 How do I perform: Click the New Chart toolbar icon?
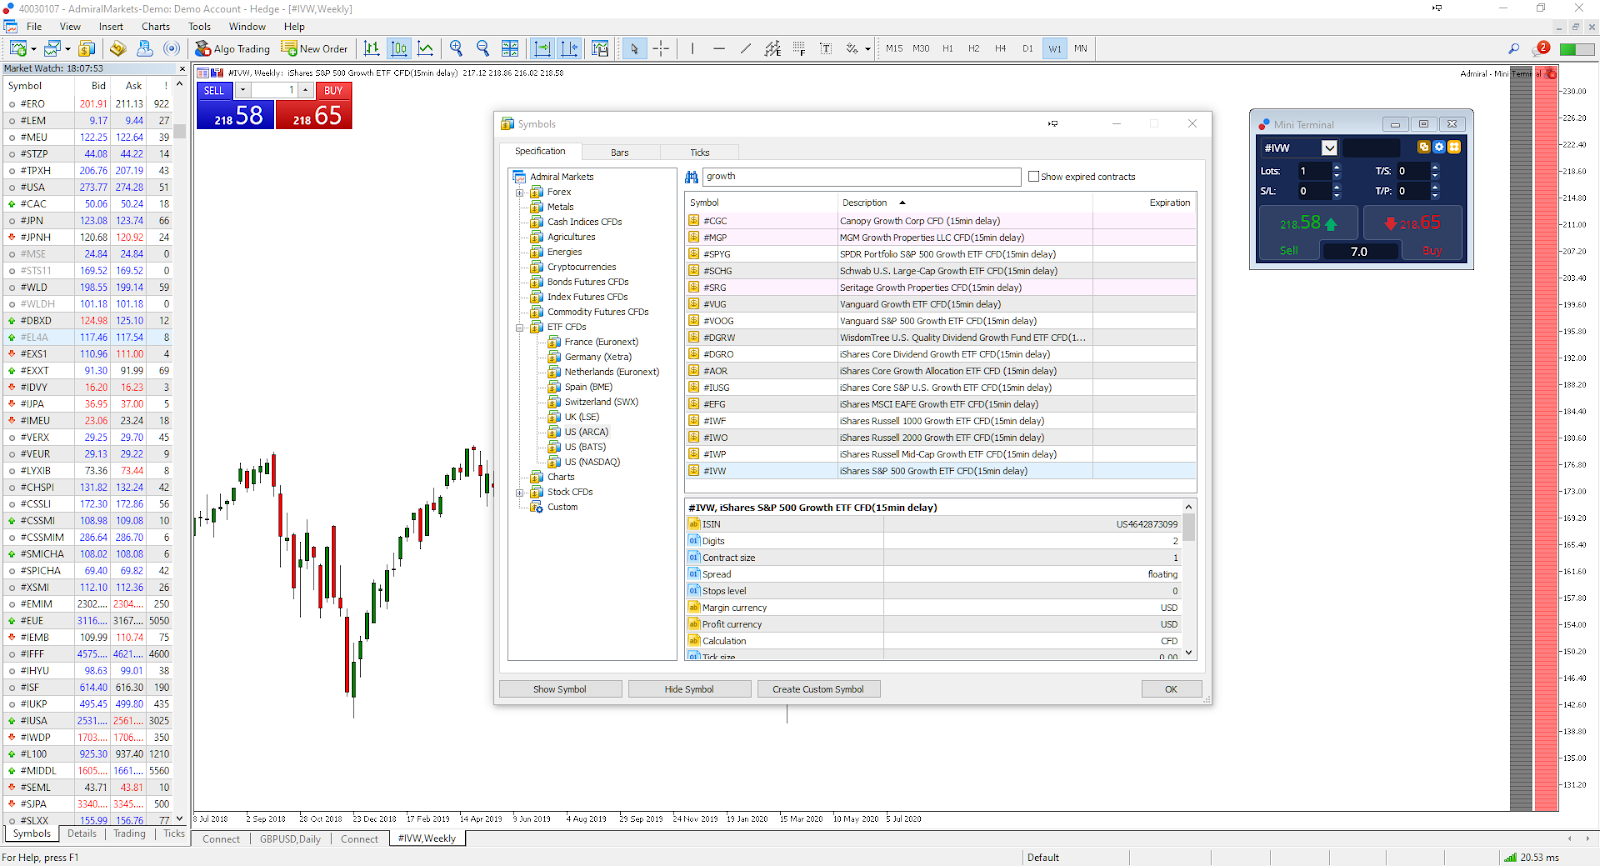click(x=18, y=48)
